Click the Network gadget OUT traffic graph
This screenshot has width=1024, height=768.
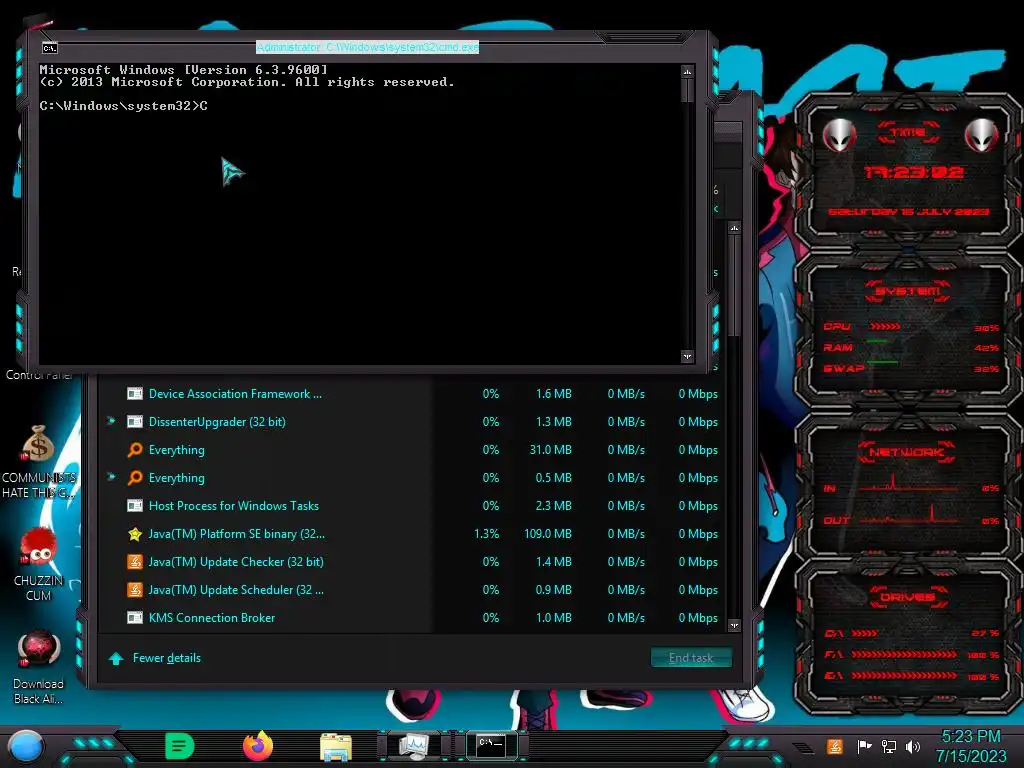[909, 513]
